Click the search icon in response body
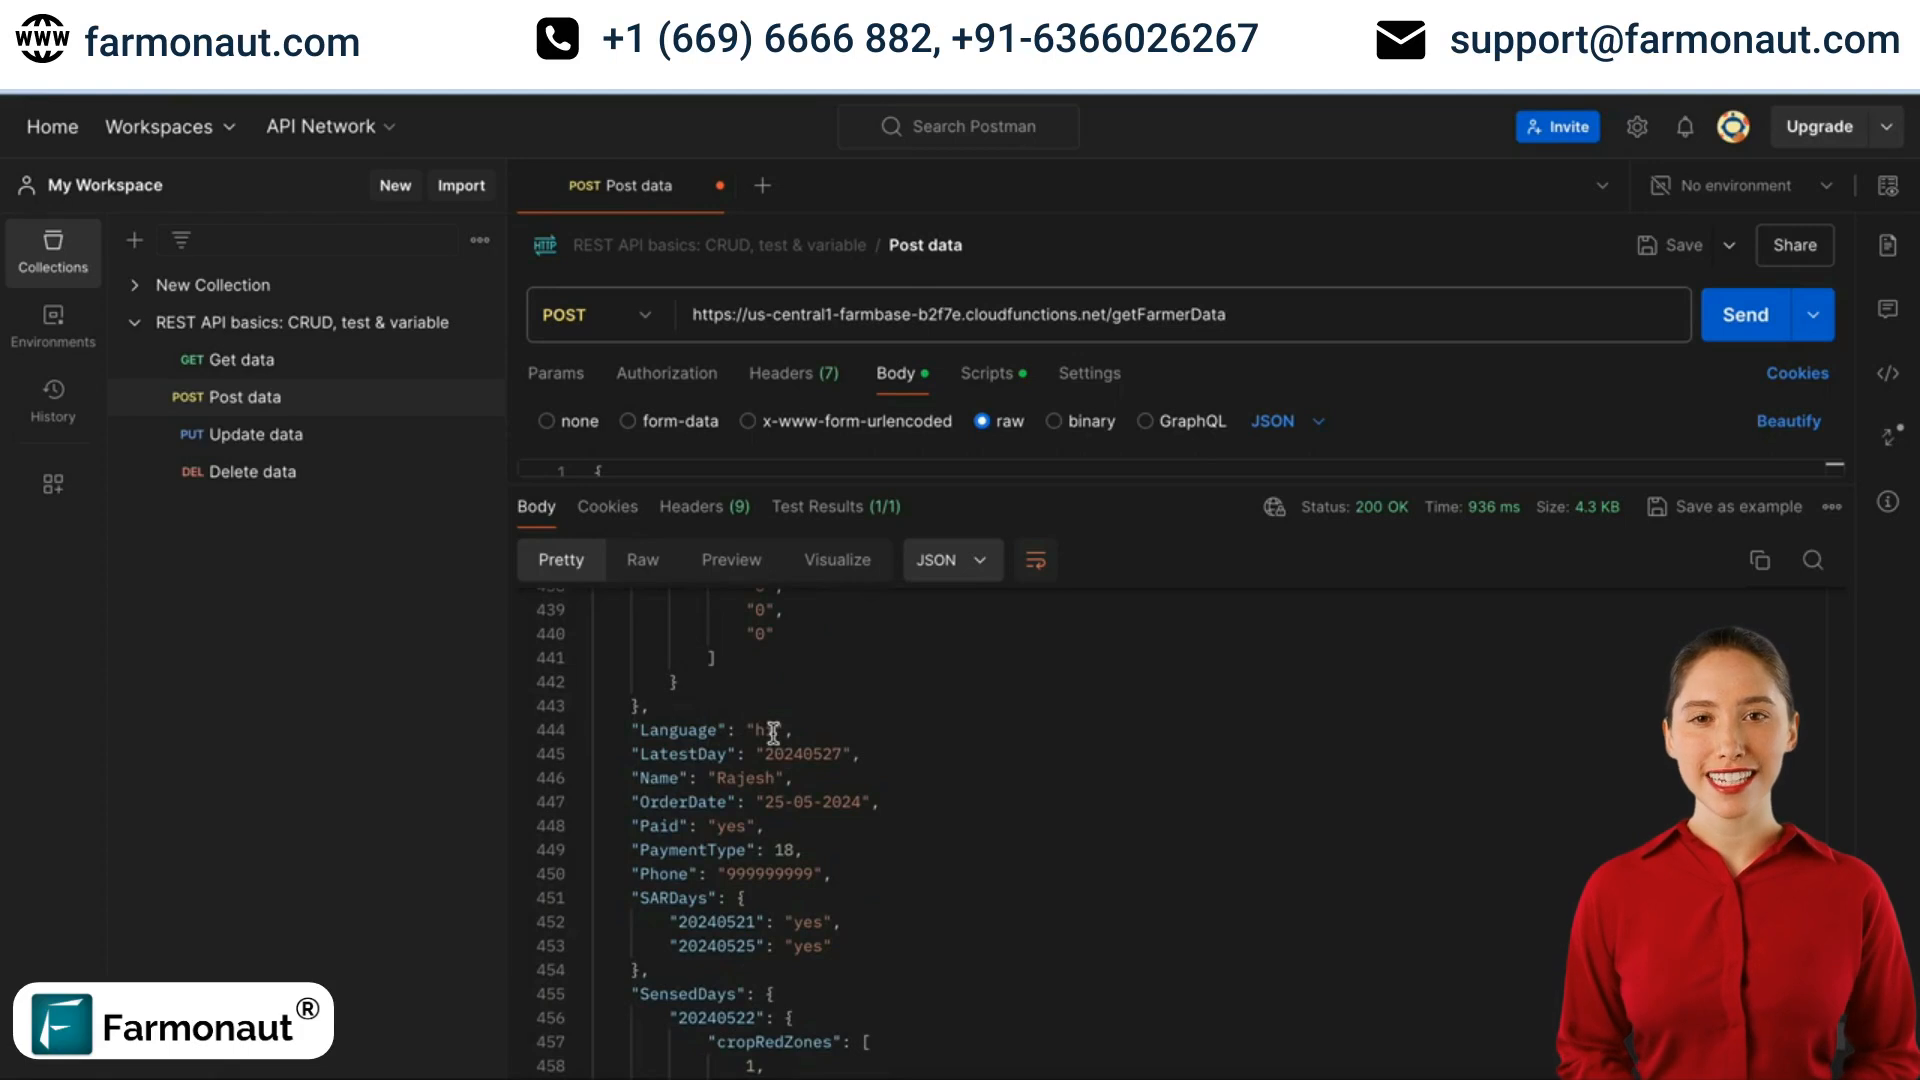The height and width of the screenshot is (1080, 1920). [x=1812, y=558]
